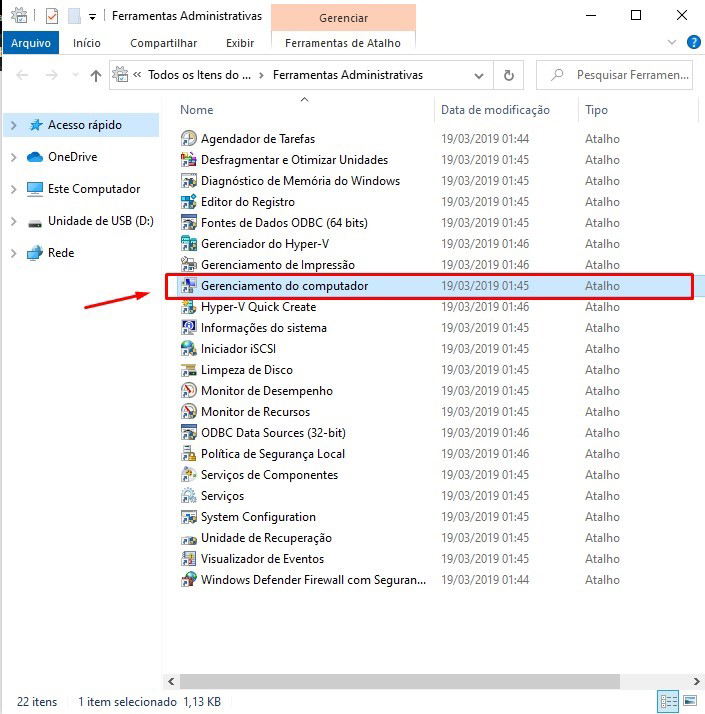Viewport: 705px width, 714px height.
Task: Click the Editor do Registro icon
Action: 189,201
